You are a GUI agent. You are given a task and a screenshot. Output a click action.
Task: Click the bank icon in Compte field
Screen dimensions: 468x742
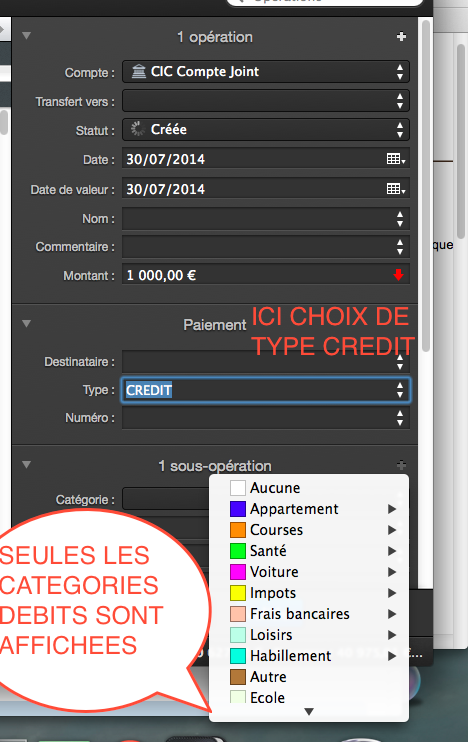[x=139, y=71]
